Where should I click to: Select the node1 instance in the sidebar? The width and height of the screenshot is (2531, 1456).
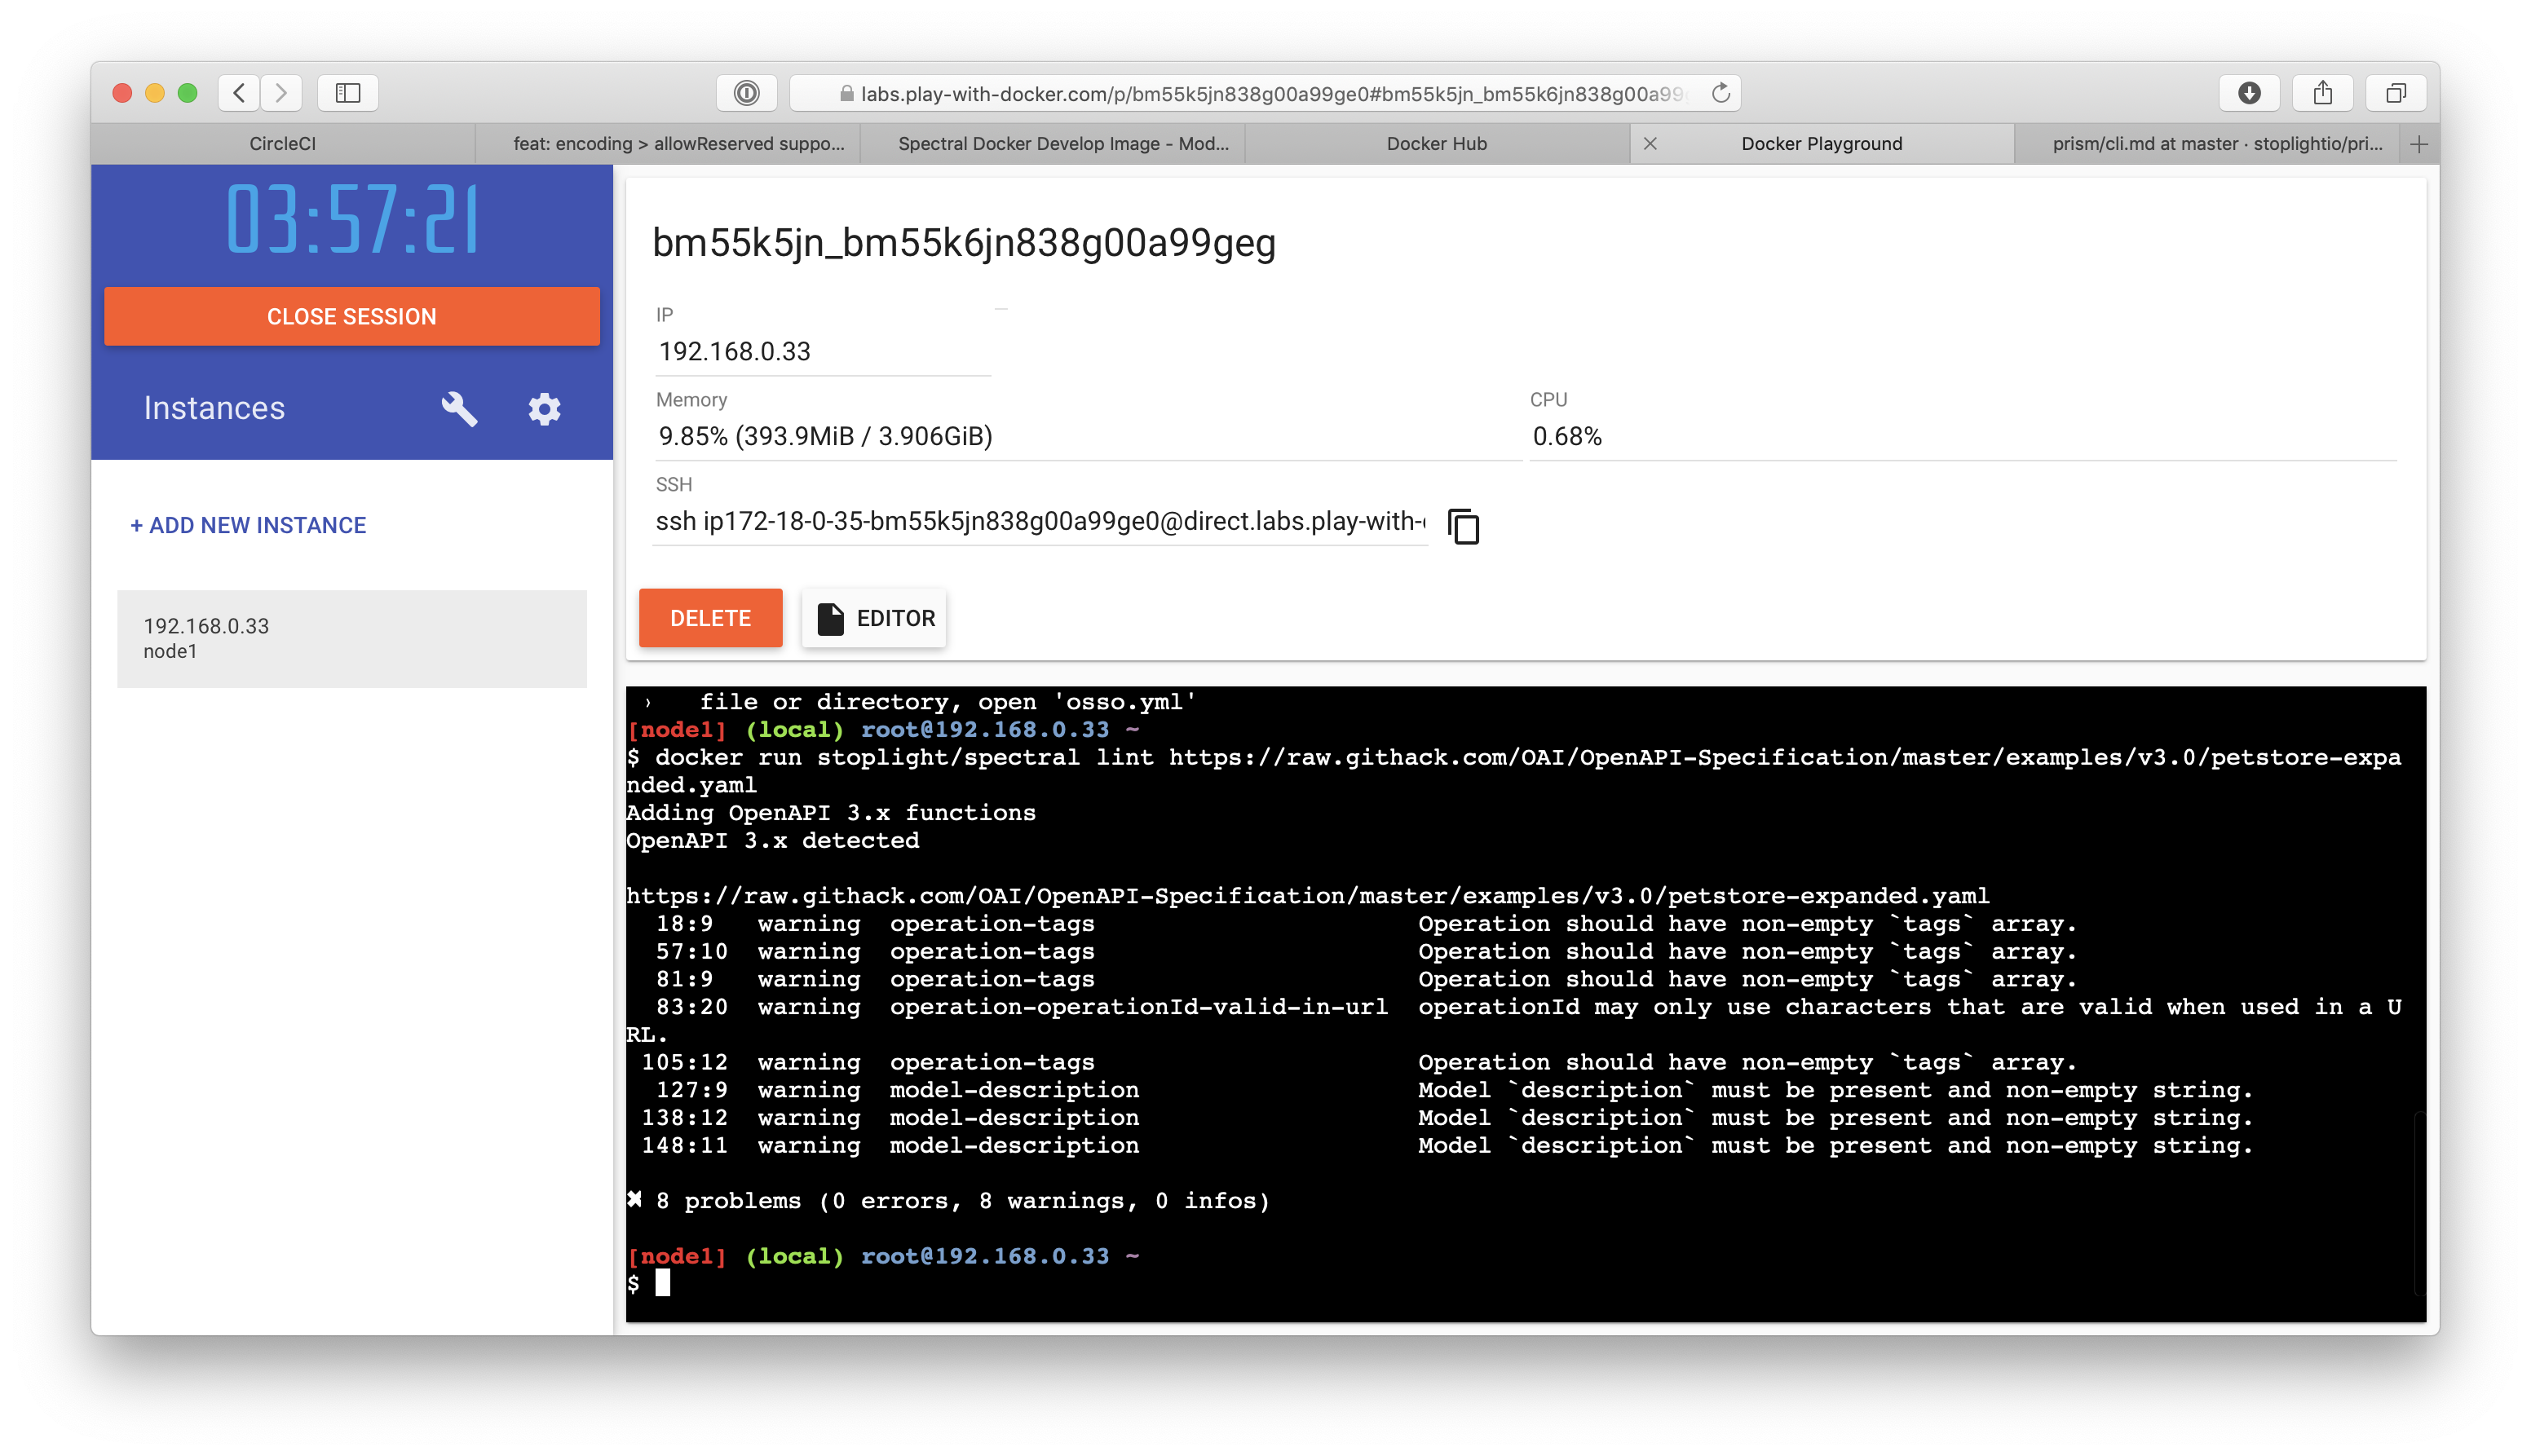(x=350, y=637)
